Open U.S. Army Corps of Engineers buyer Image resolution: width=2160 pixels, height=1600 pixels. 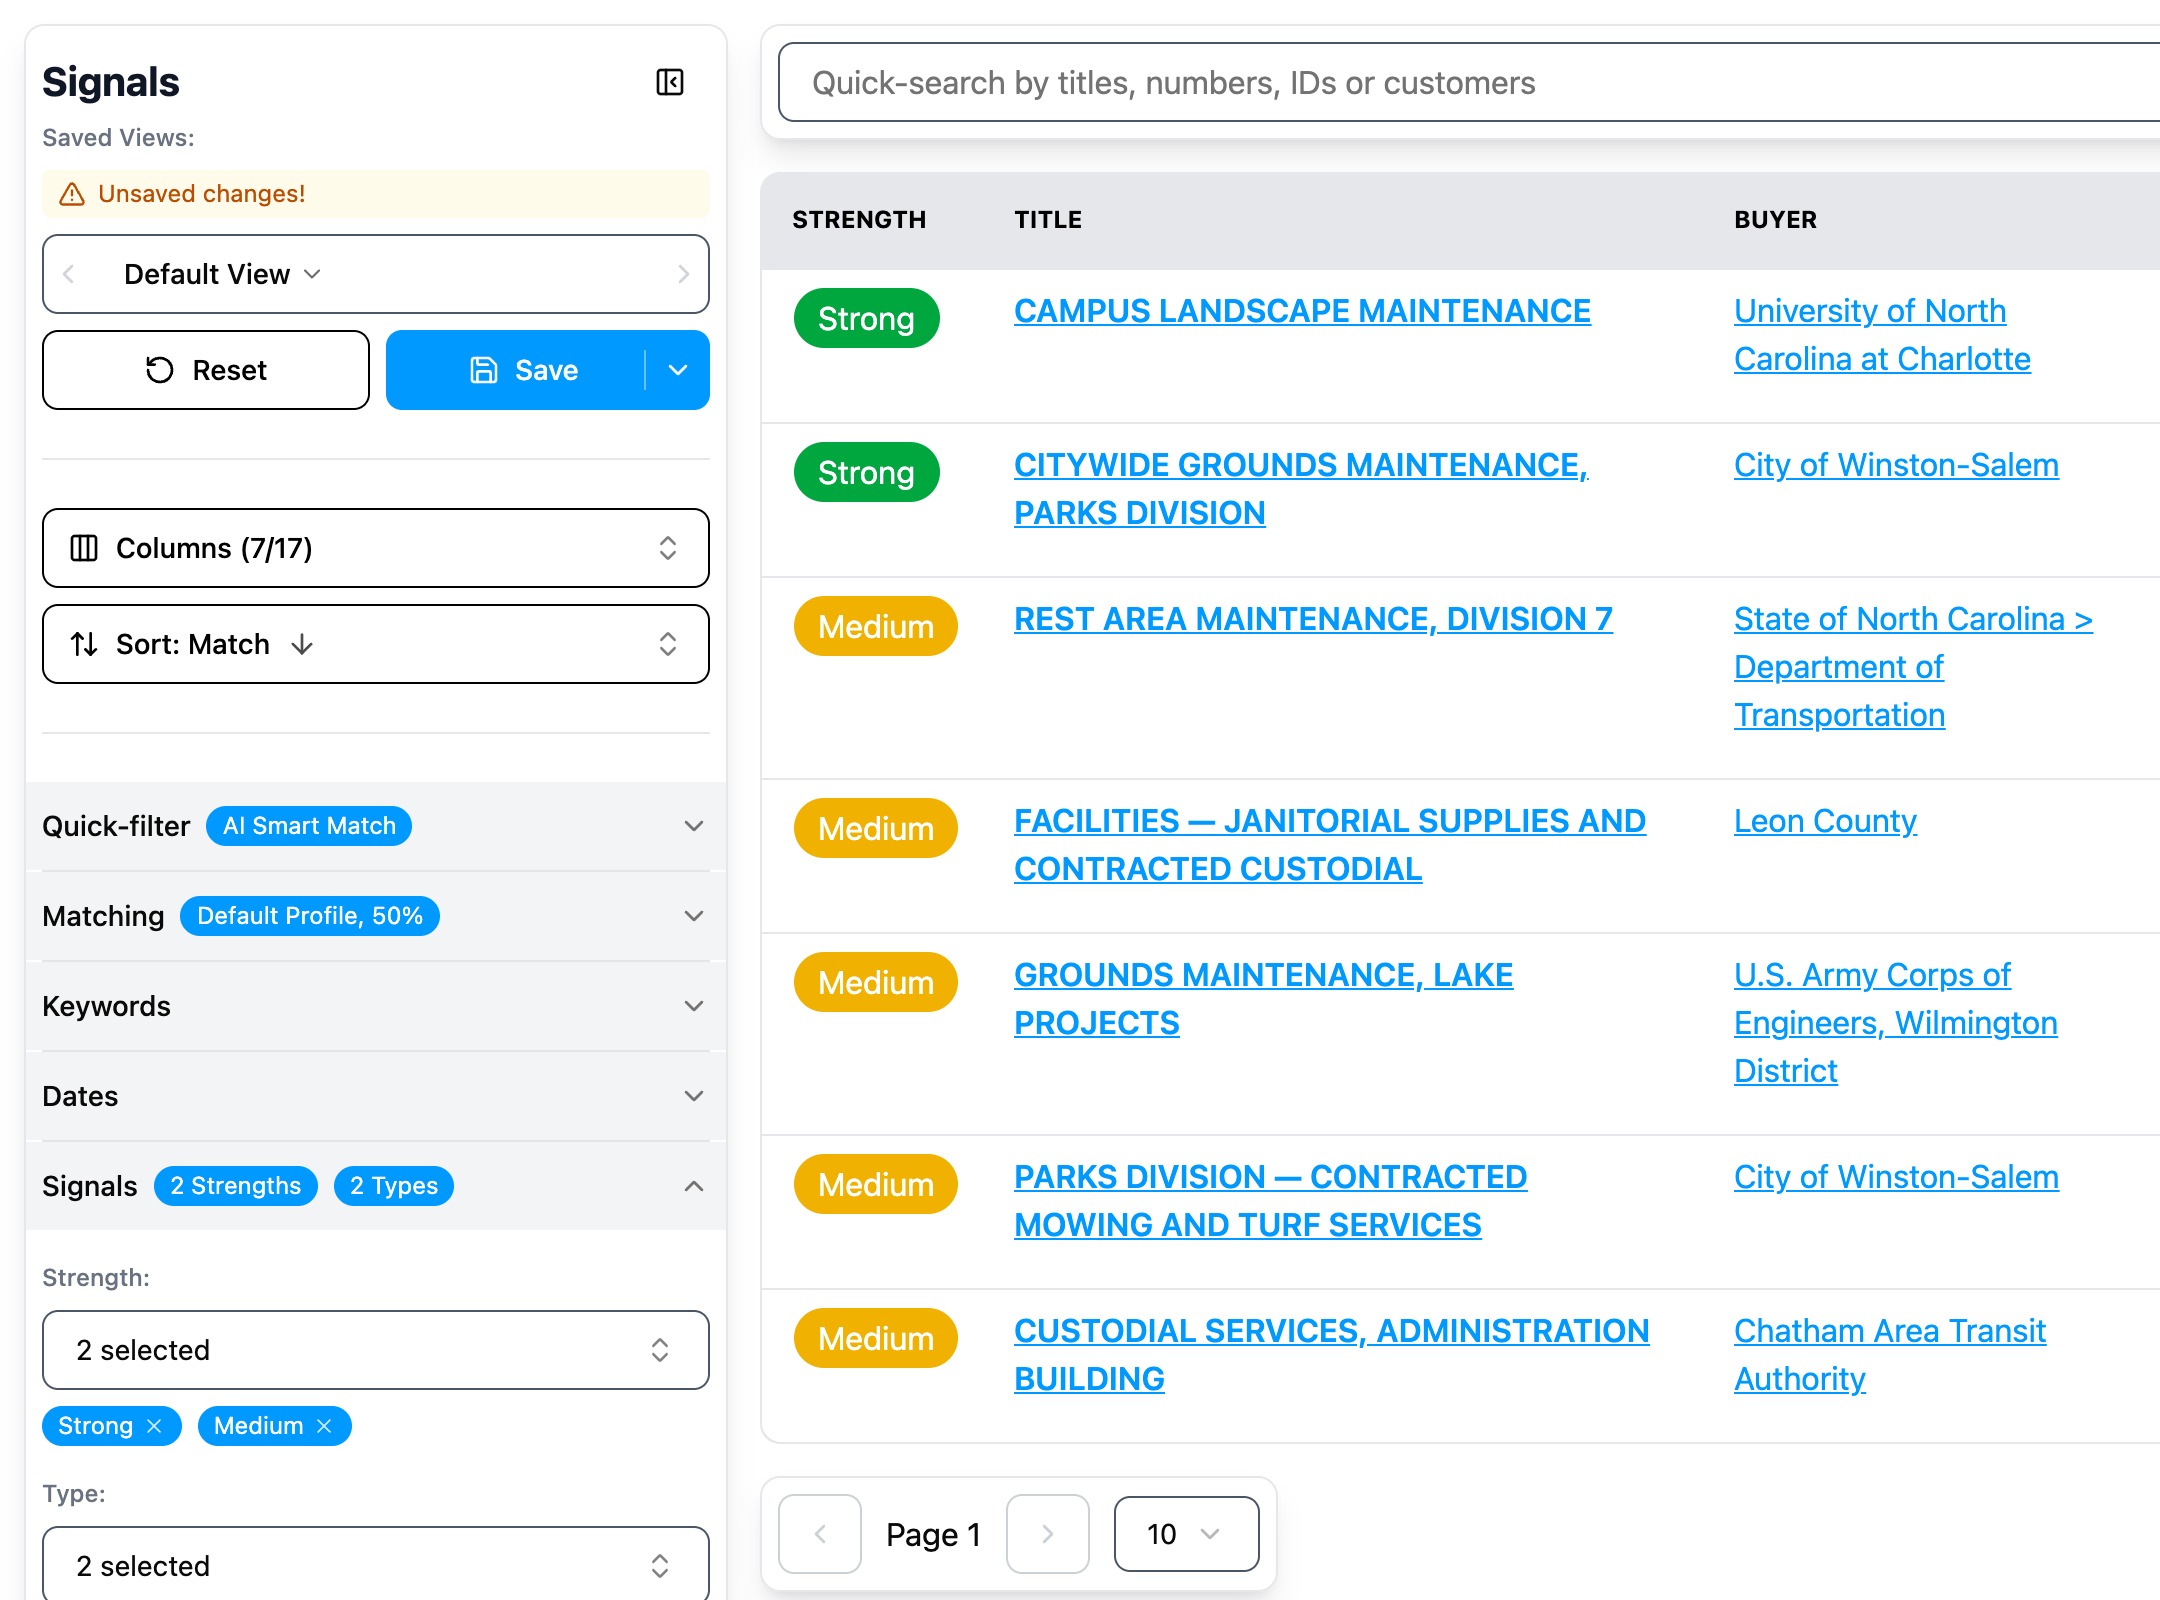(1895, 1023)
